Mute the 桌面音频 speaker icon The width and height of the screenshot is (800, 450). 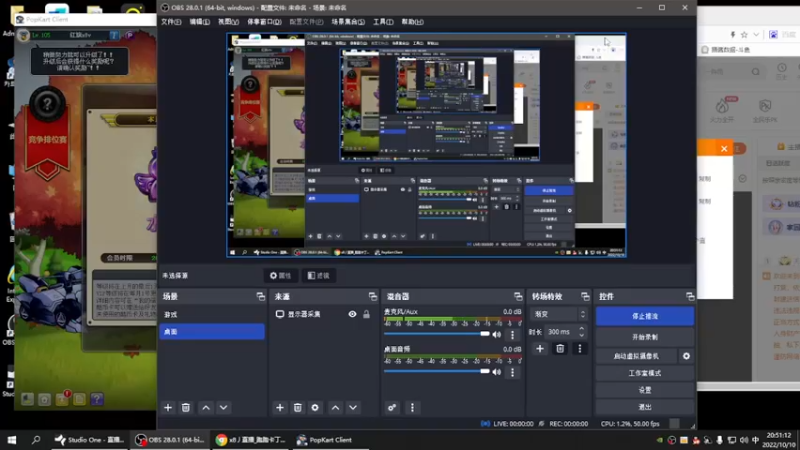pos(497,372)
